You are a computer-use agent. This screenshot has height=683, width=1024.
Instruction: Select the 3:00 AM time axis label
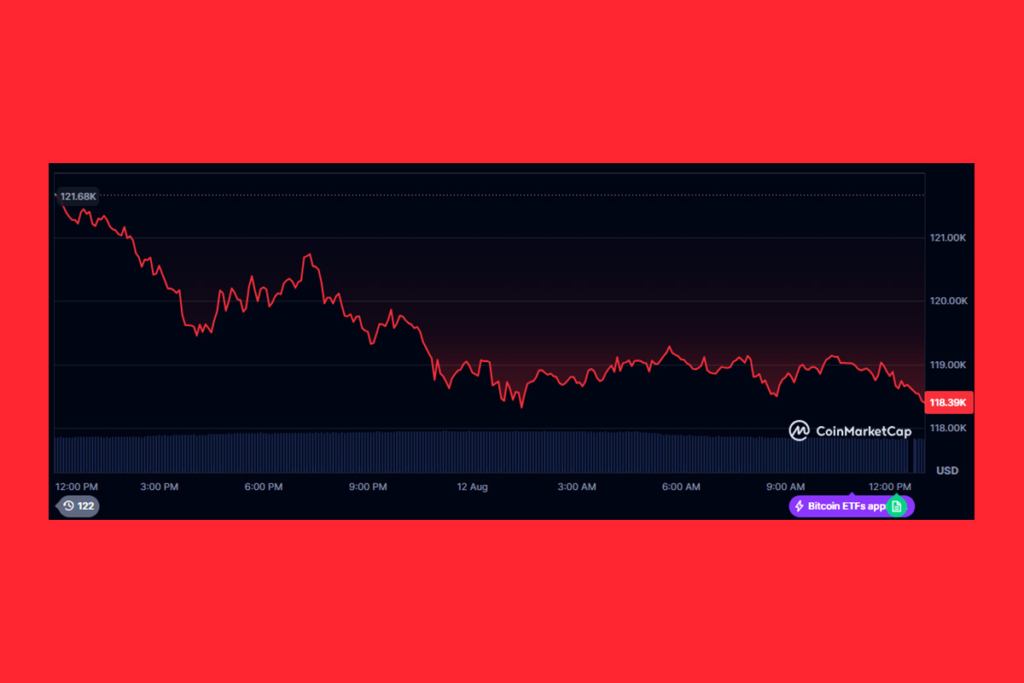[576, 487]
